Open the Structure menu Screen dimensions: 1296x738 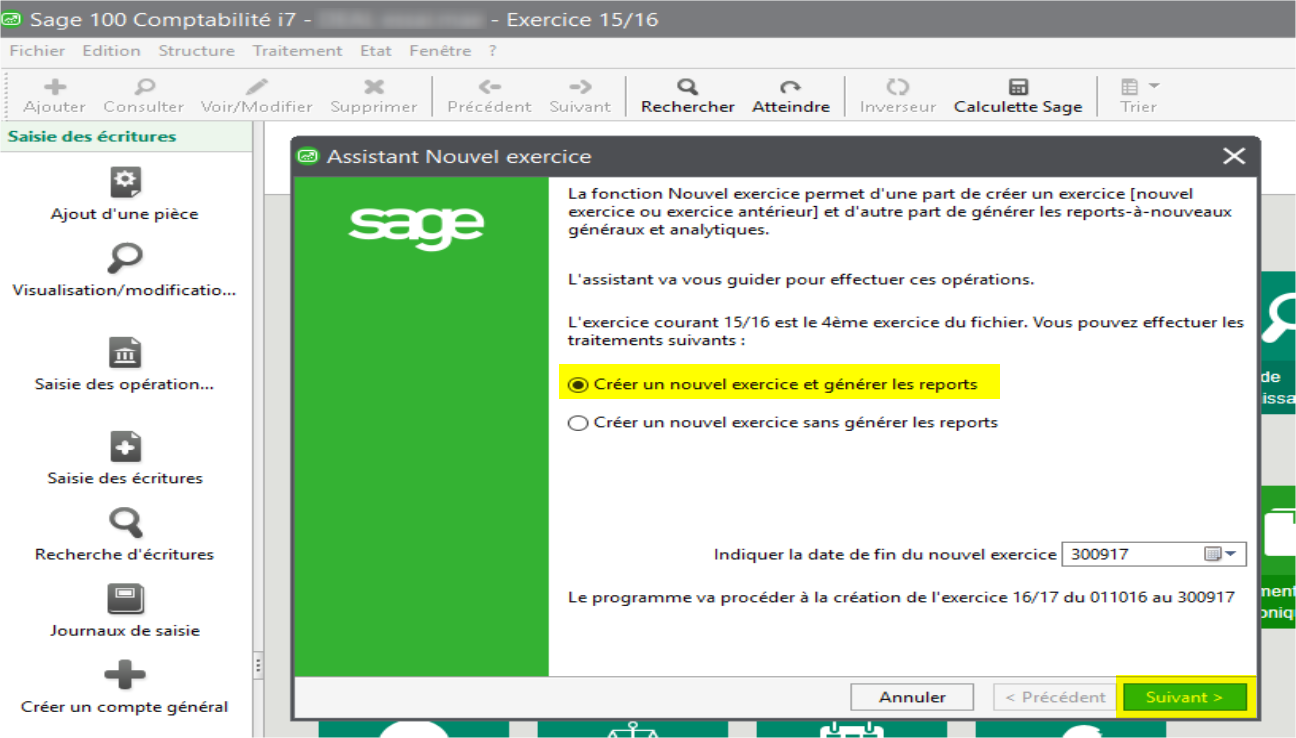(196, 51)
